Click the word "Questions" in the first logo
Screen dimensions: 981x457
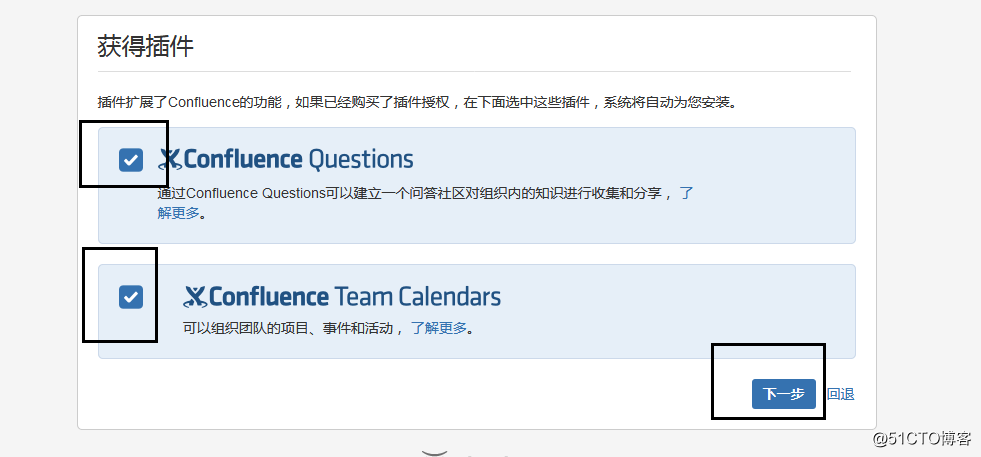pyautogui.click(x=360, y=159)
